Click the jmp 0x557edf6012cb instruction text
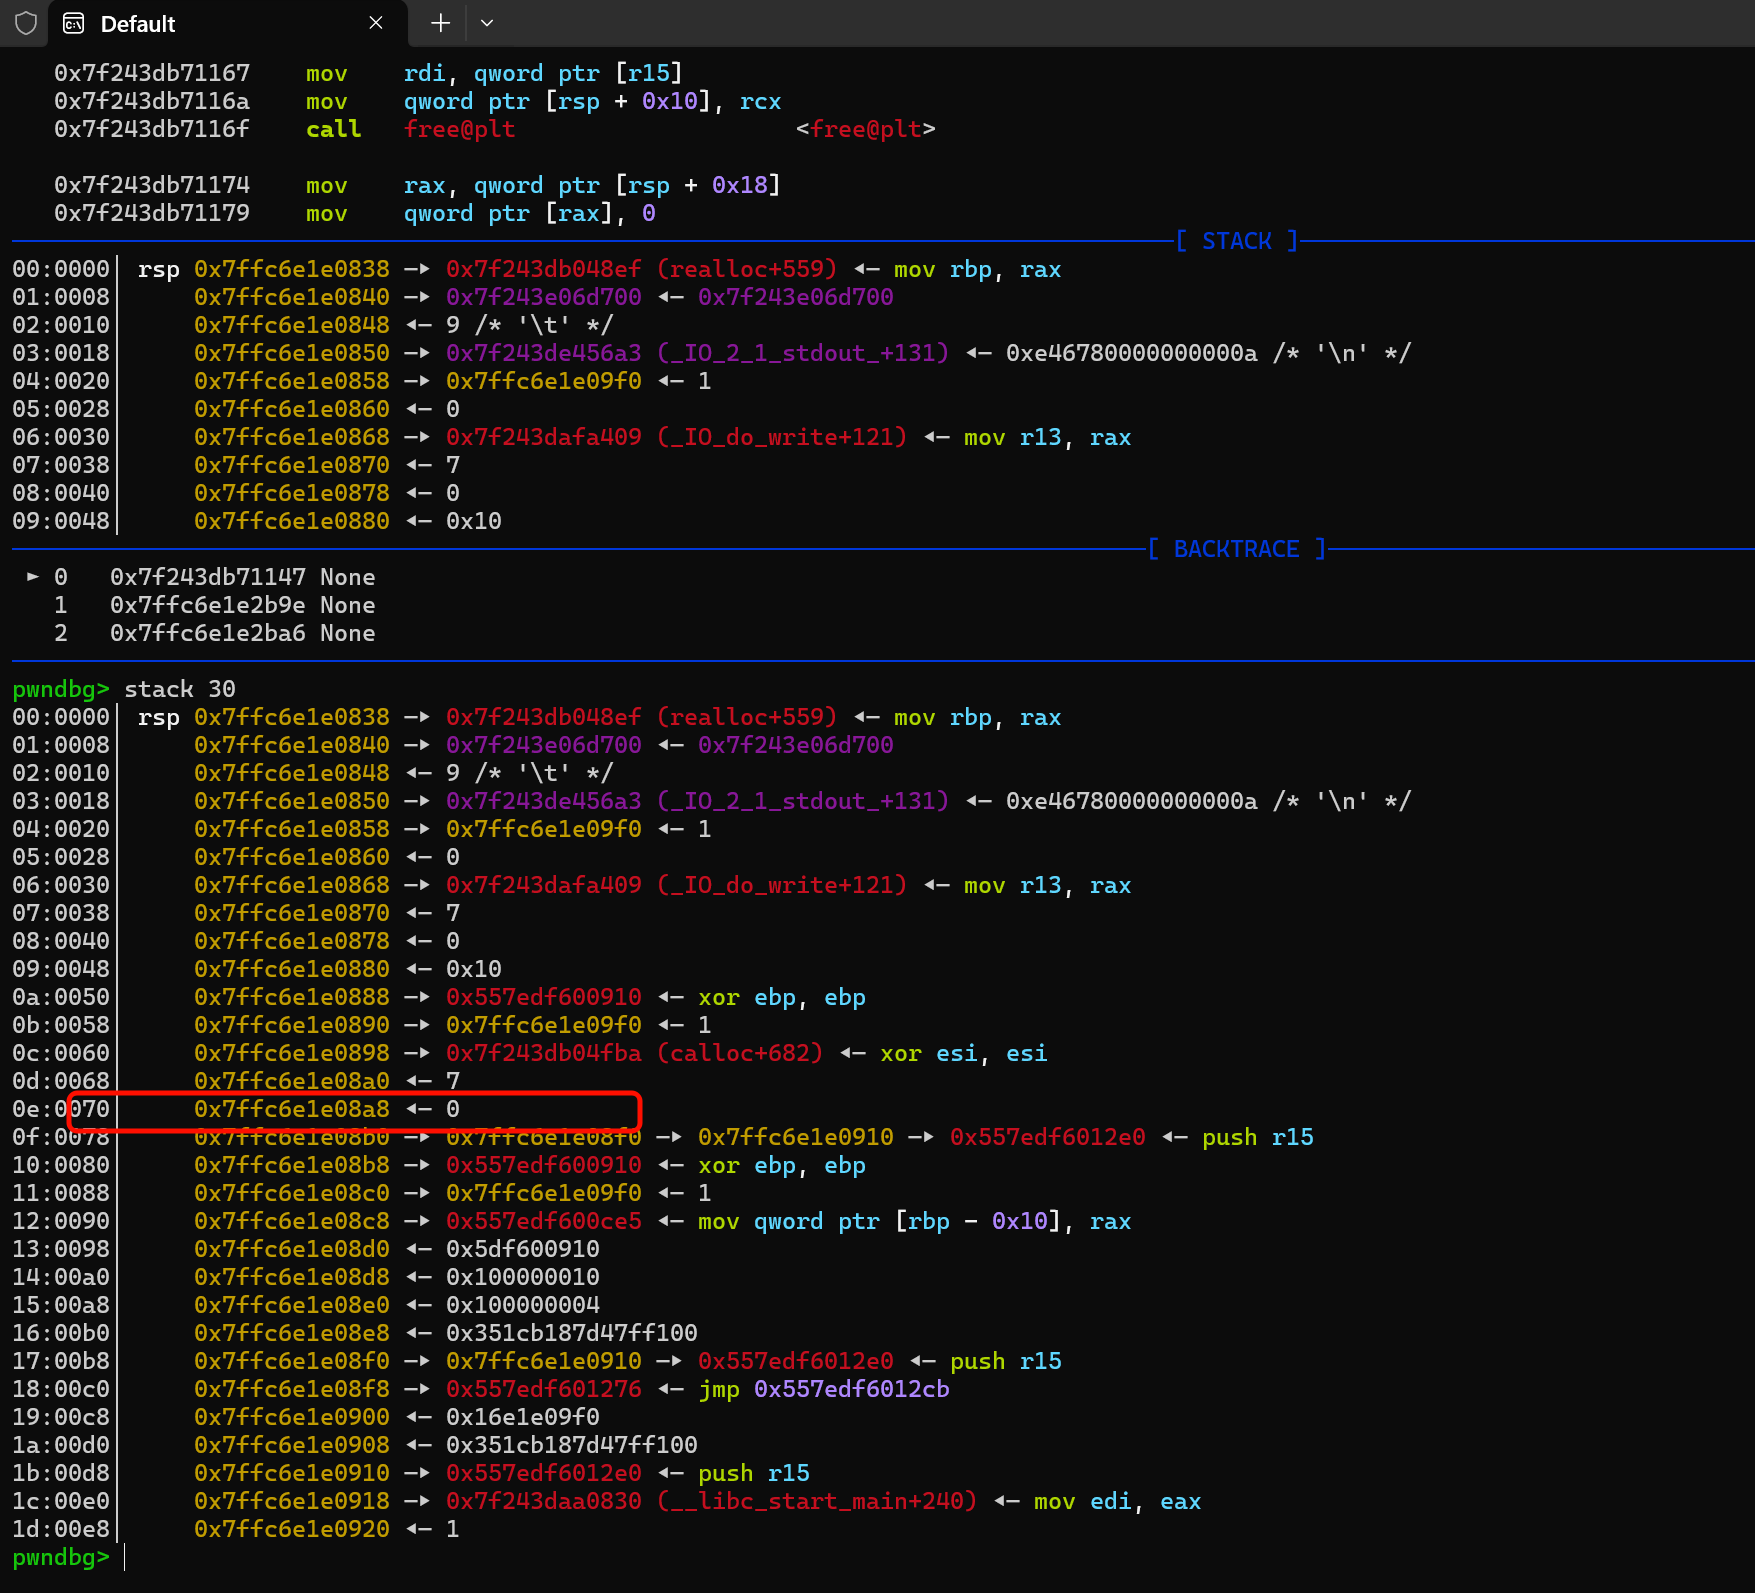Viewport: 1755px width, 1593px height. click(x=824, y=1389)
